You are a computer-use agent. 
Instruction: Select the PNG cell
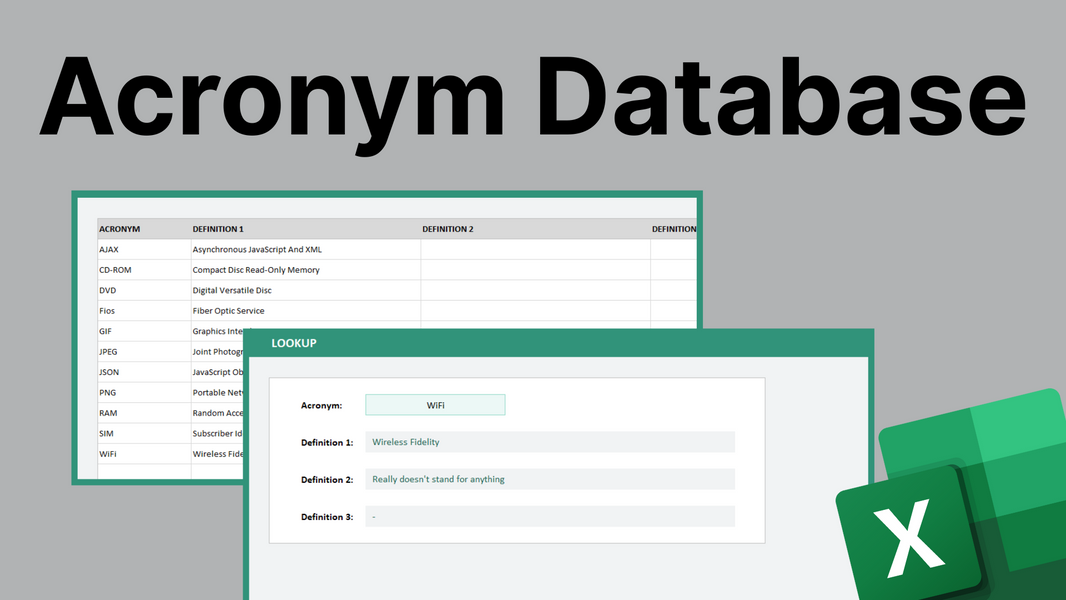[x=144, y=392]
